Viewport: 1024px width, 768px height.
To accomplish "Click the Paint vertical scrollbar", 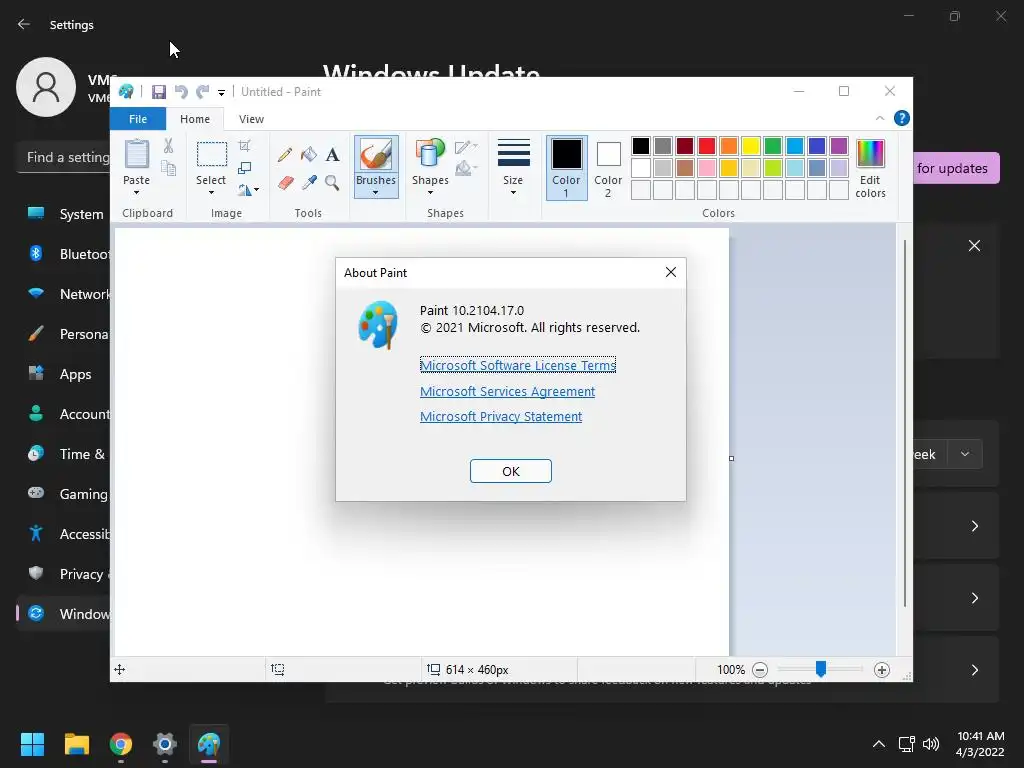I will click(x=904, y=423).
